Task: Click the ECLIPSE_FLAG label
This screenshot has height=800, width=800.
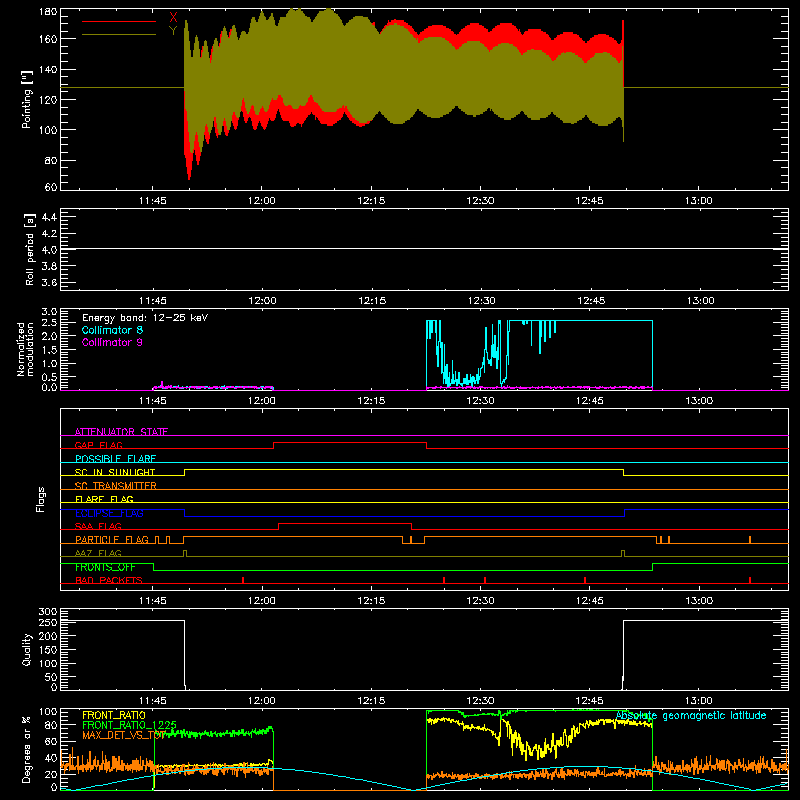Action: pos(109,513)
